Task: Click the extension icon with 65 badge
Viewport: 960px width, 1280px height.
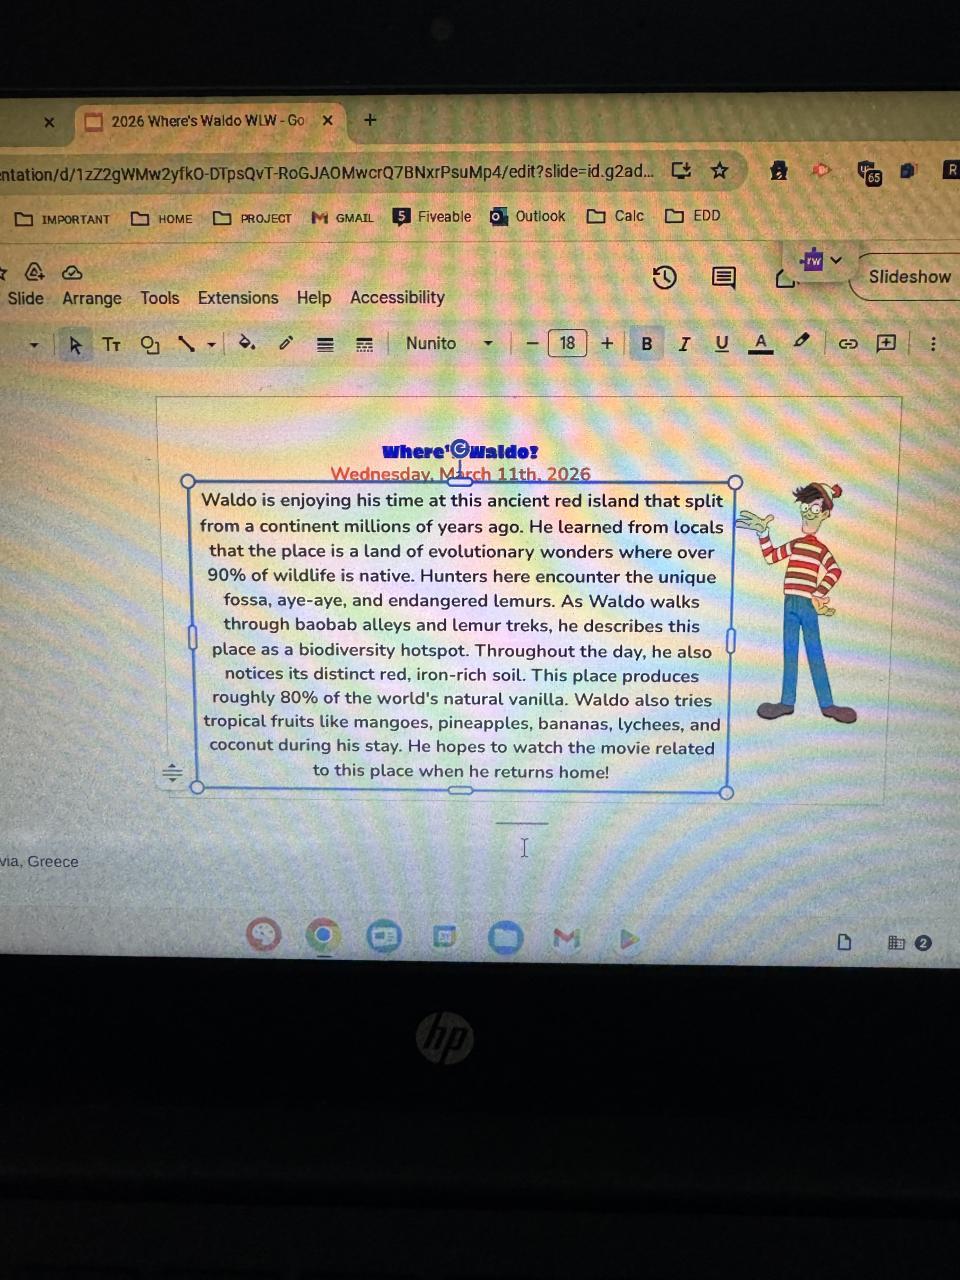Action: click(868, 172)
